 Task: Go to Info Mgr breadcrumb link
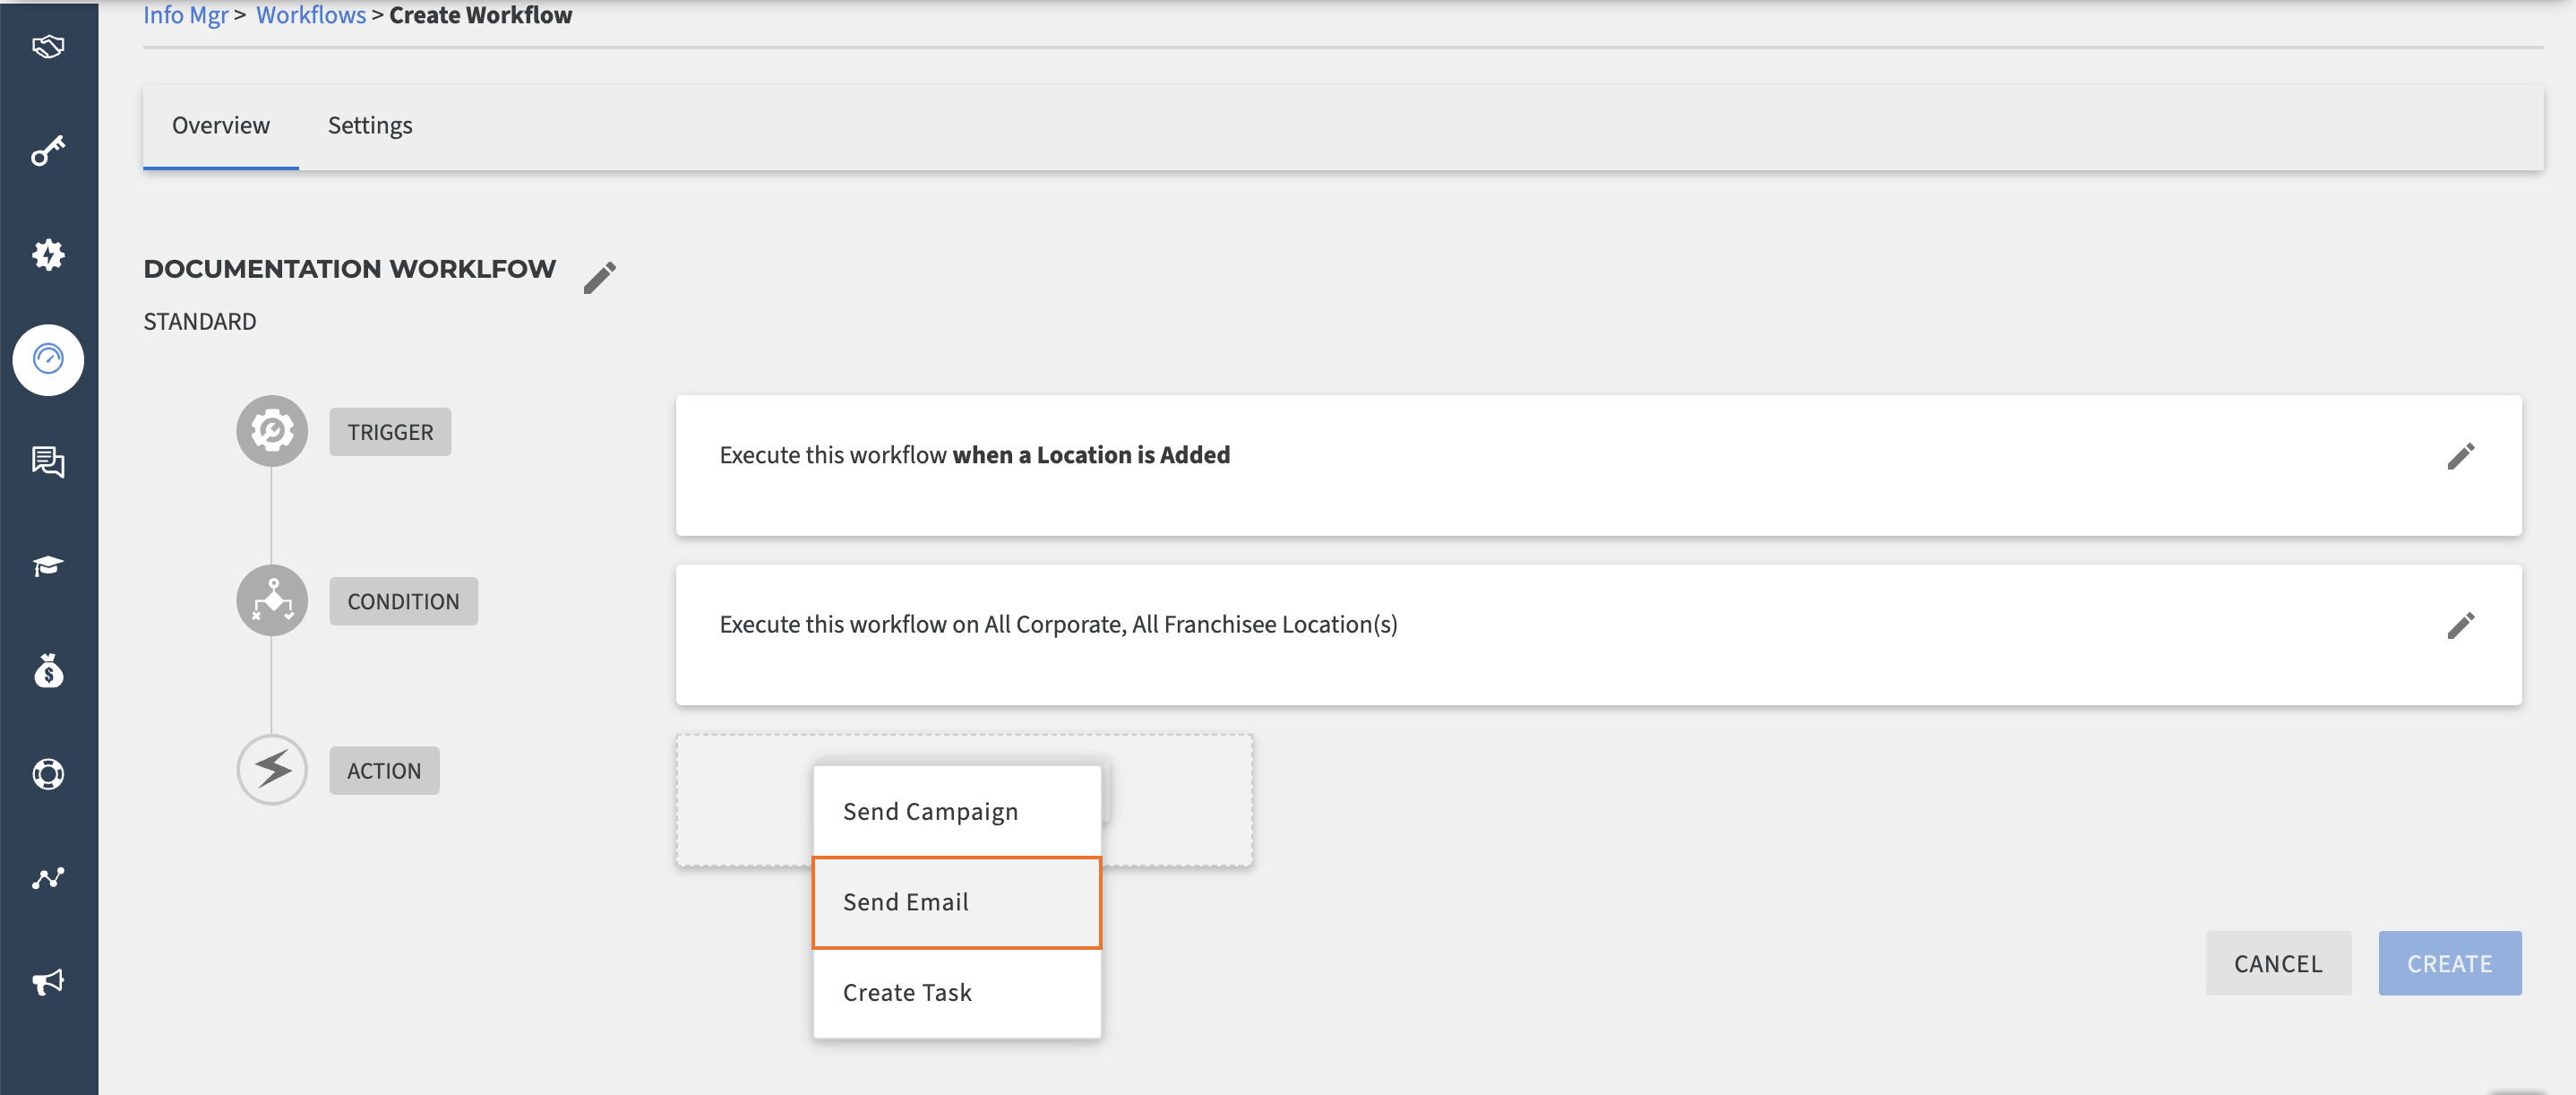pyautogui.click(x=186, y=15)
